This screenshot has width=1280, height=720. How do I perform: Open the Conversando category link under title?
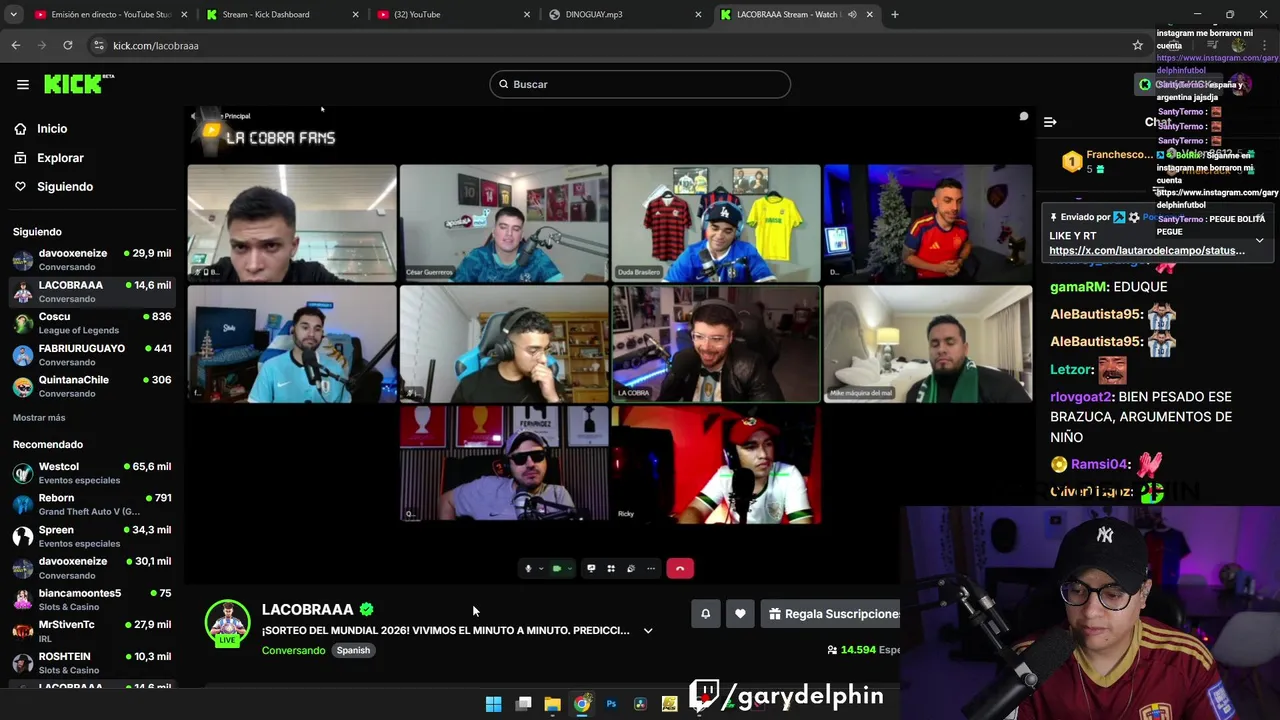coord(293,651)
